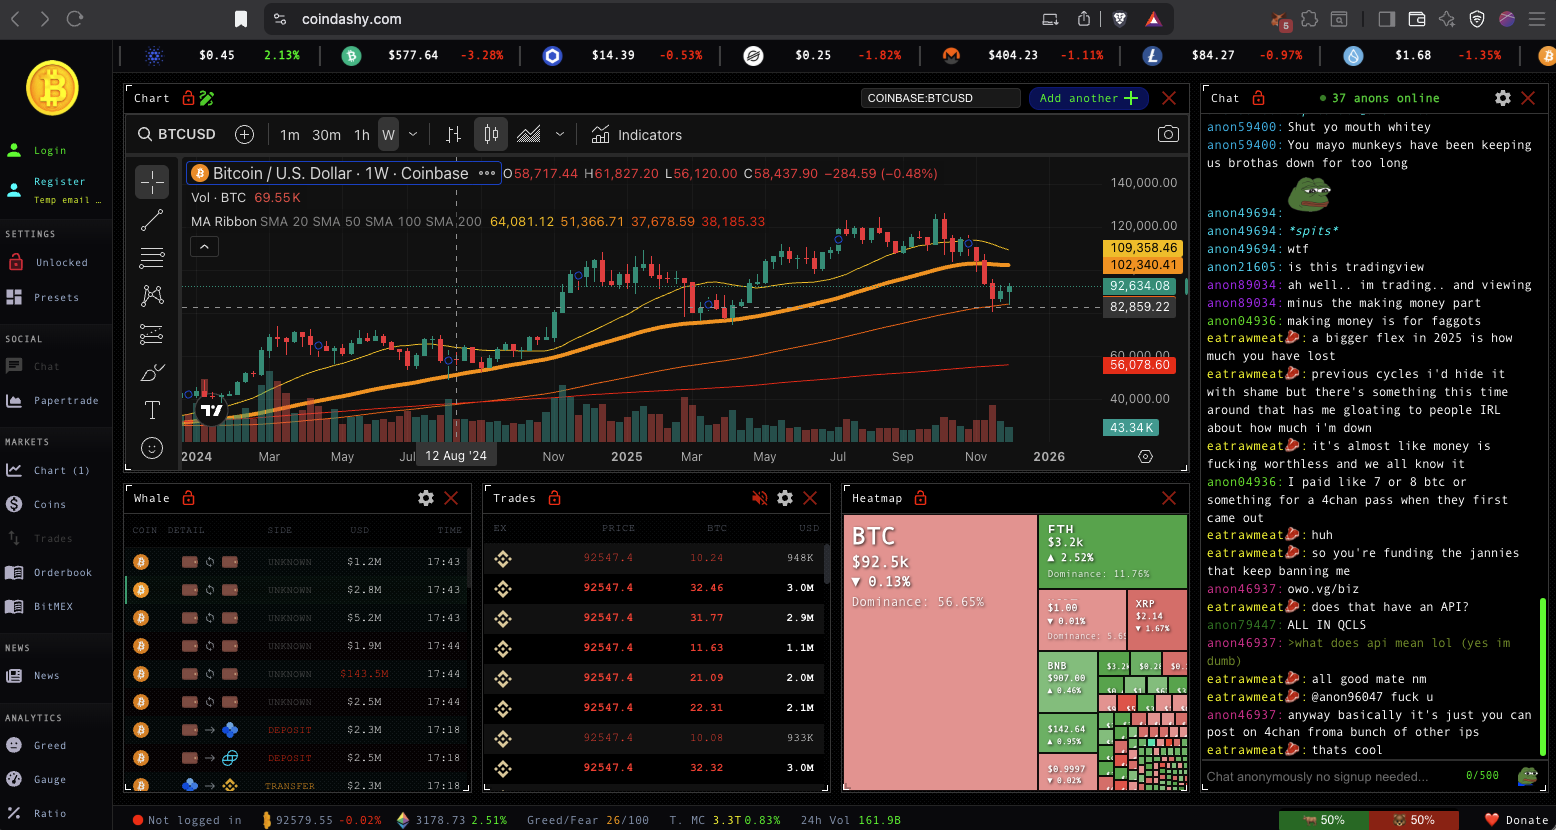Toggle the lock on the Trades panel
Screen dimensions: 1556x830
click(554, 498)
